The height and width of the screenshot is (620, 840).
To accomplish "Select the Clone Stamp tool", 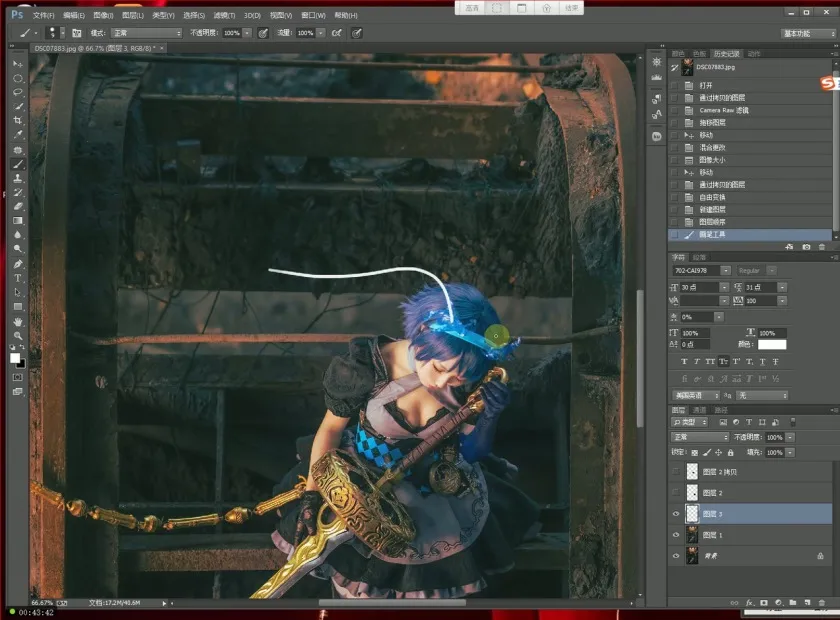I will click(x=18, y=177).
